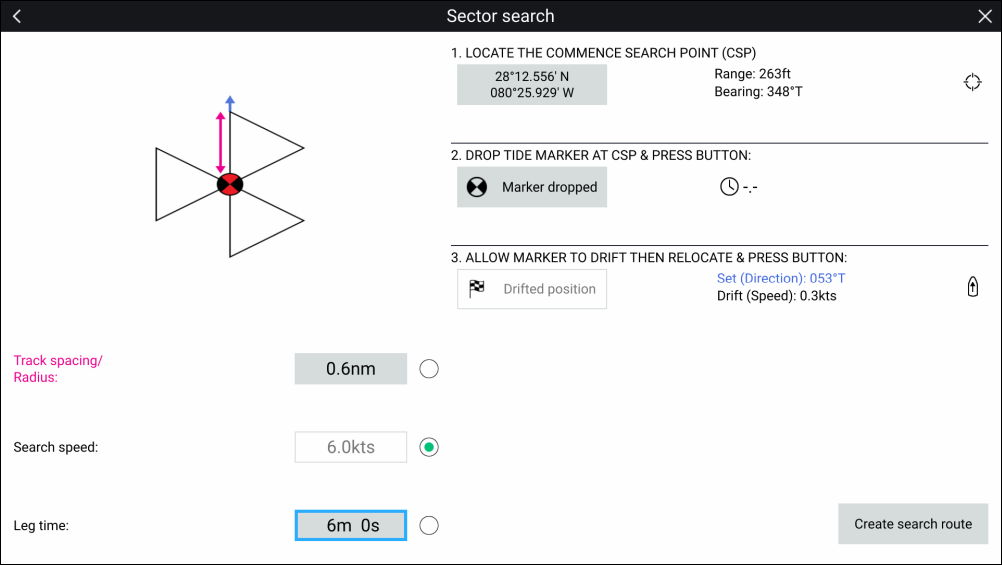Select the Leg time radio button
1002x565 pixels.
tap(429, 525)
